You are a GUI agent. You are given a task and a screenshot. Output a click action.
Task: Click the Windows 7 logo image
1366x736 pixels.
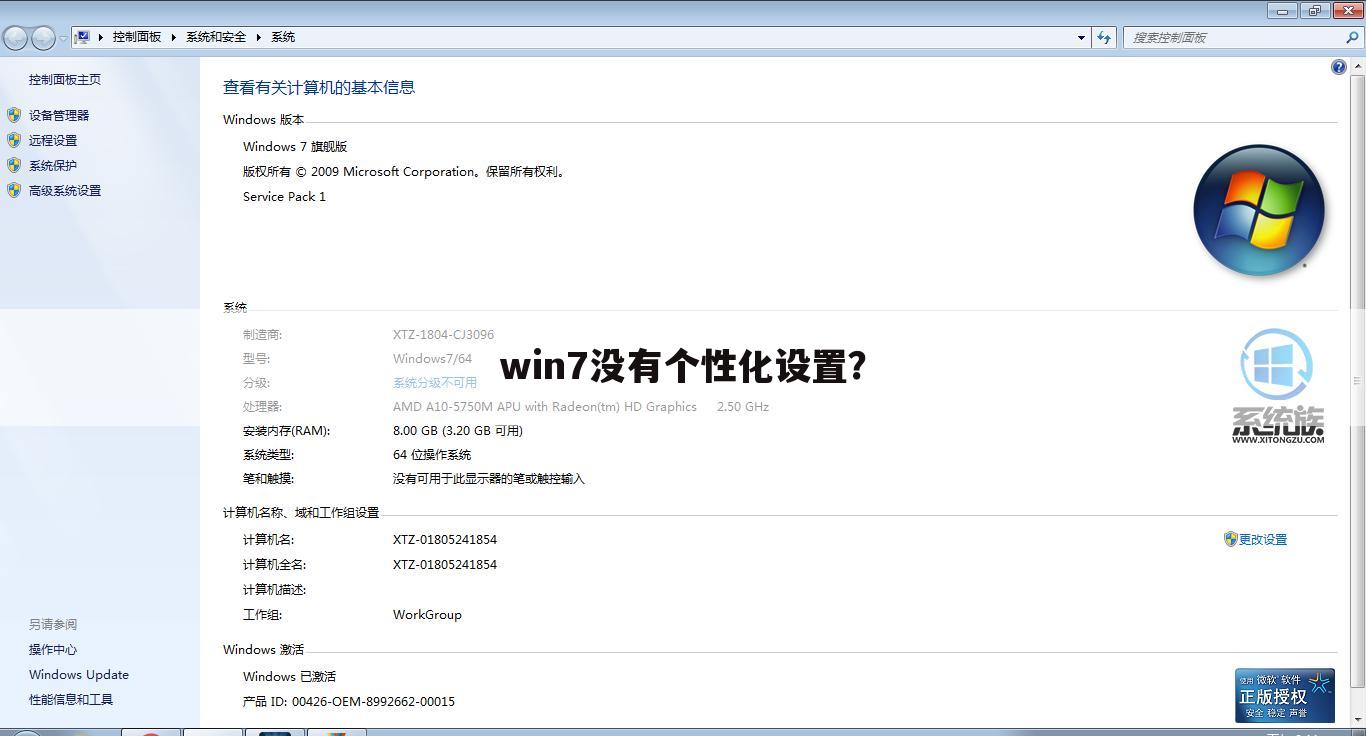pyautogui.click(x=1259, y=210)
